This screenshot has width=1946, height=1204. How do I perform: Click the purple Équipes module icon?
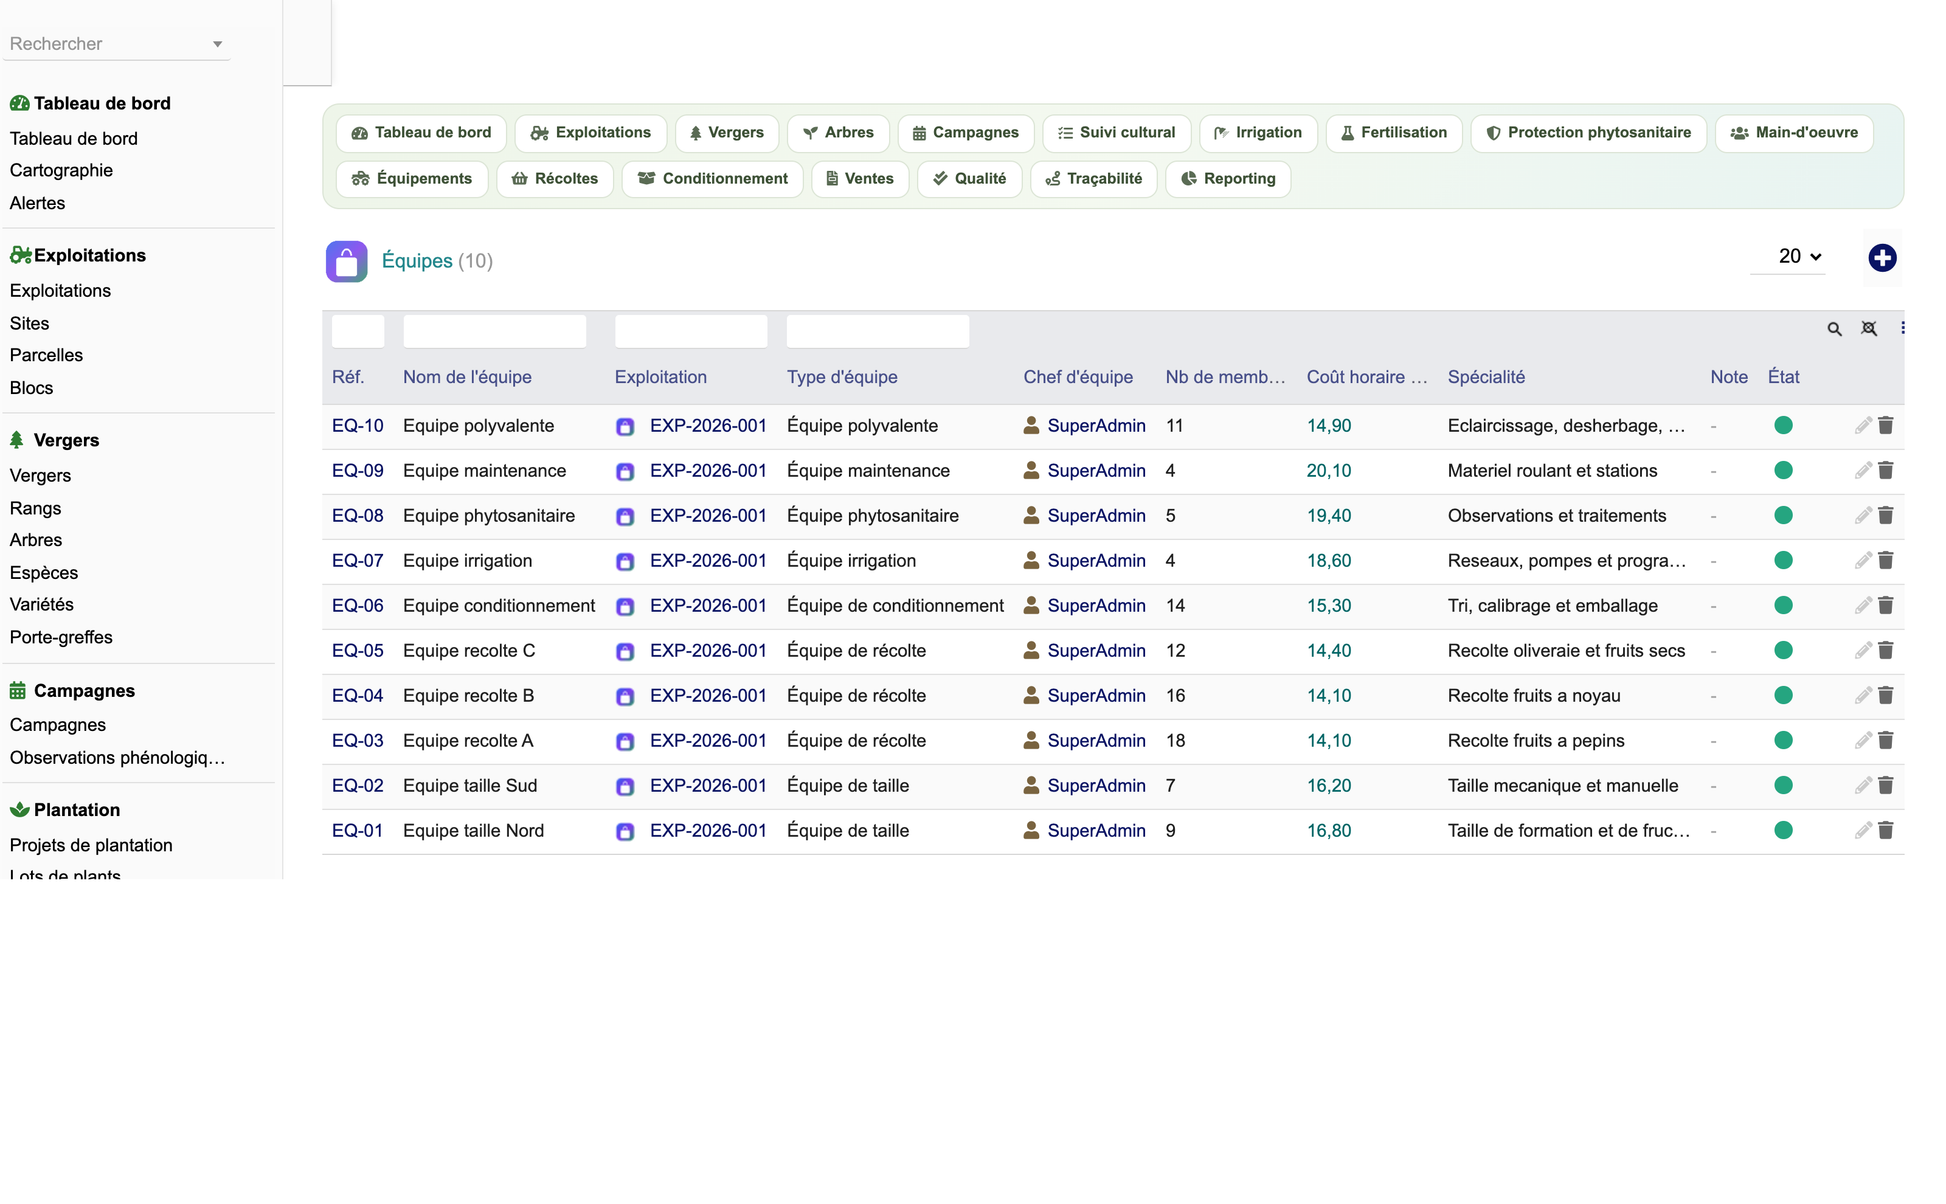(346, 262)
